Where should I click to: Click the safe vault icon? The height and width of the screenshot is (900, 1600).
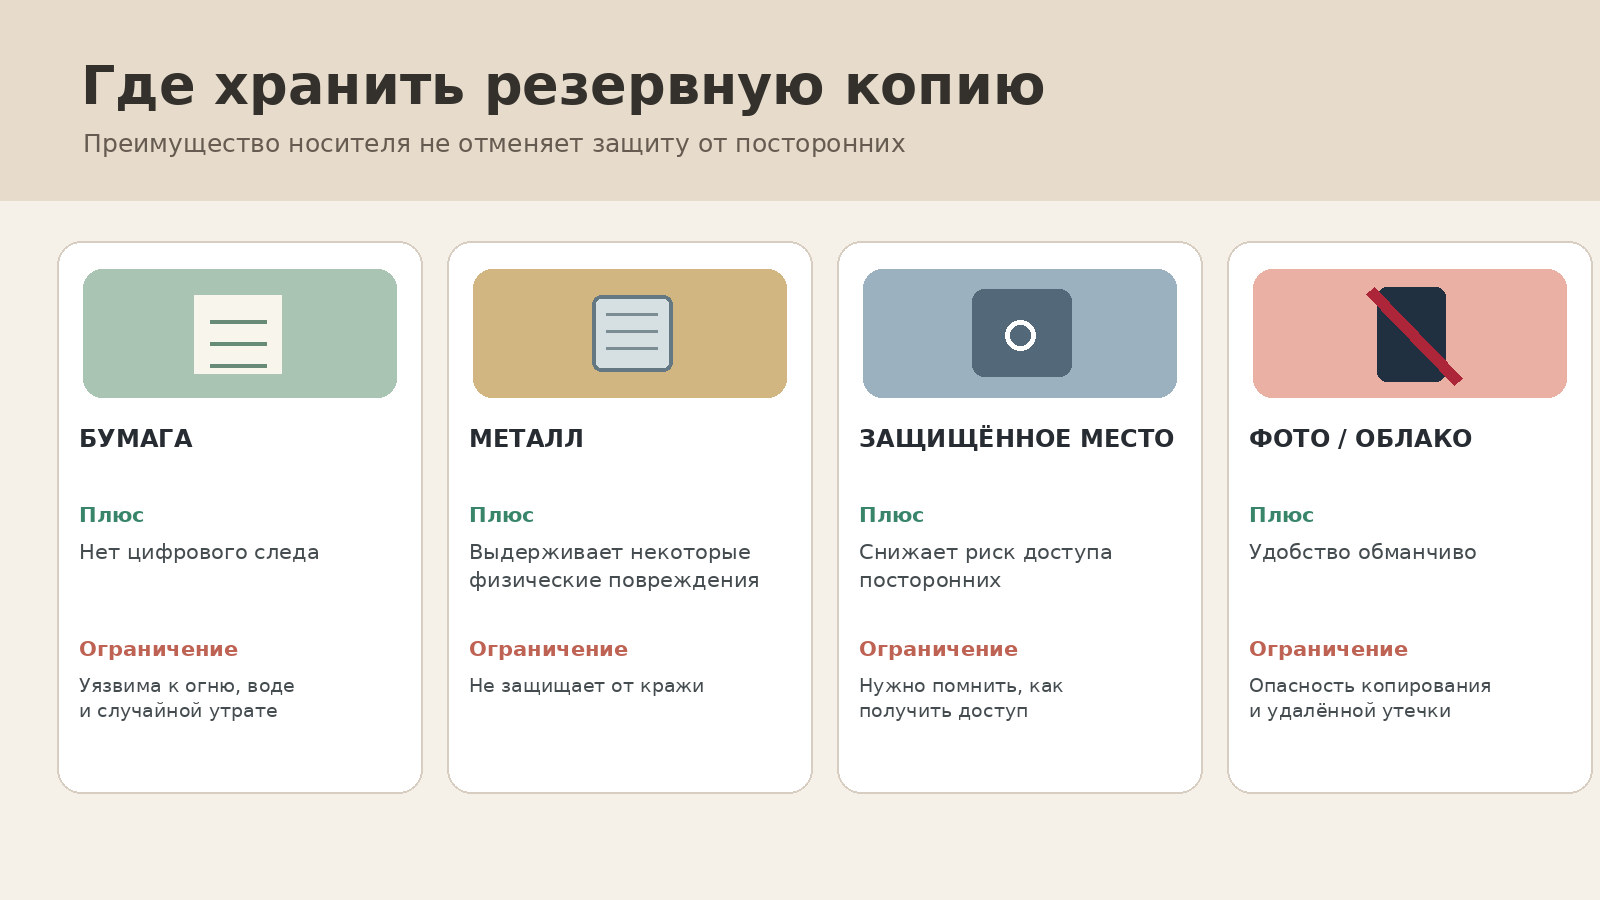coord(1022,333)
